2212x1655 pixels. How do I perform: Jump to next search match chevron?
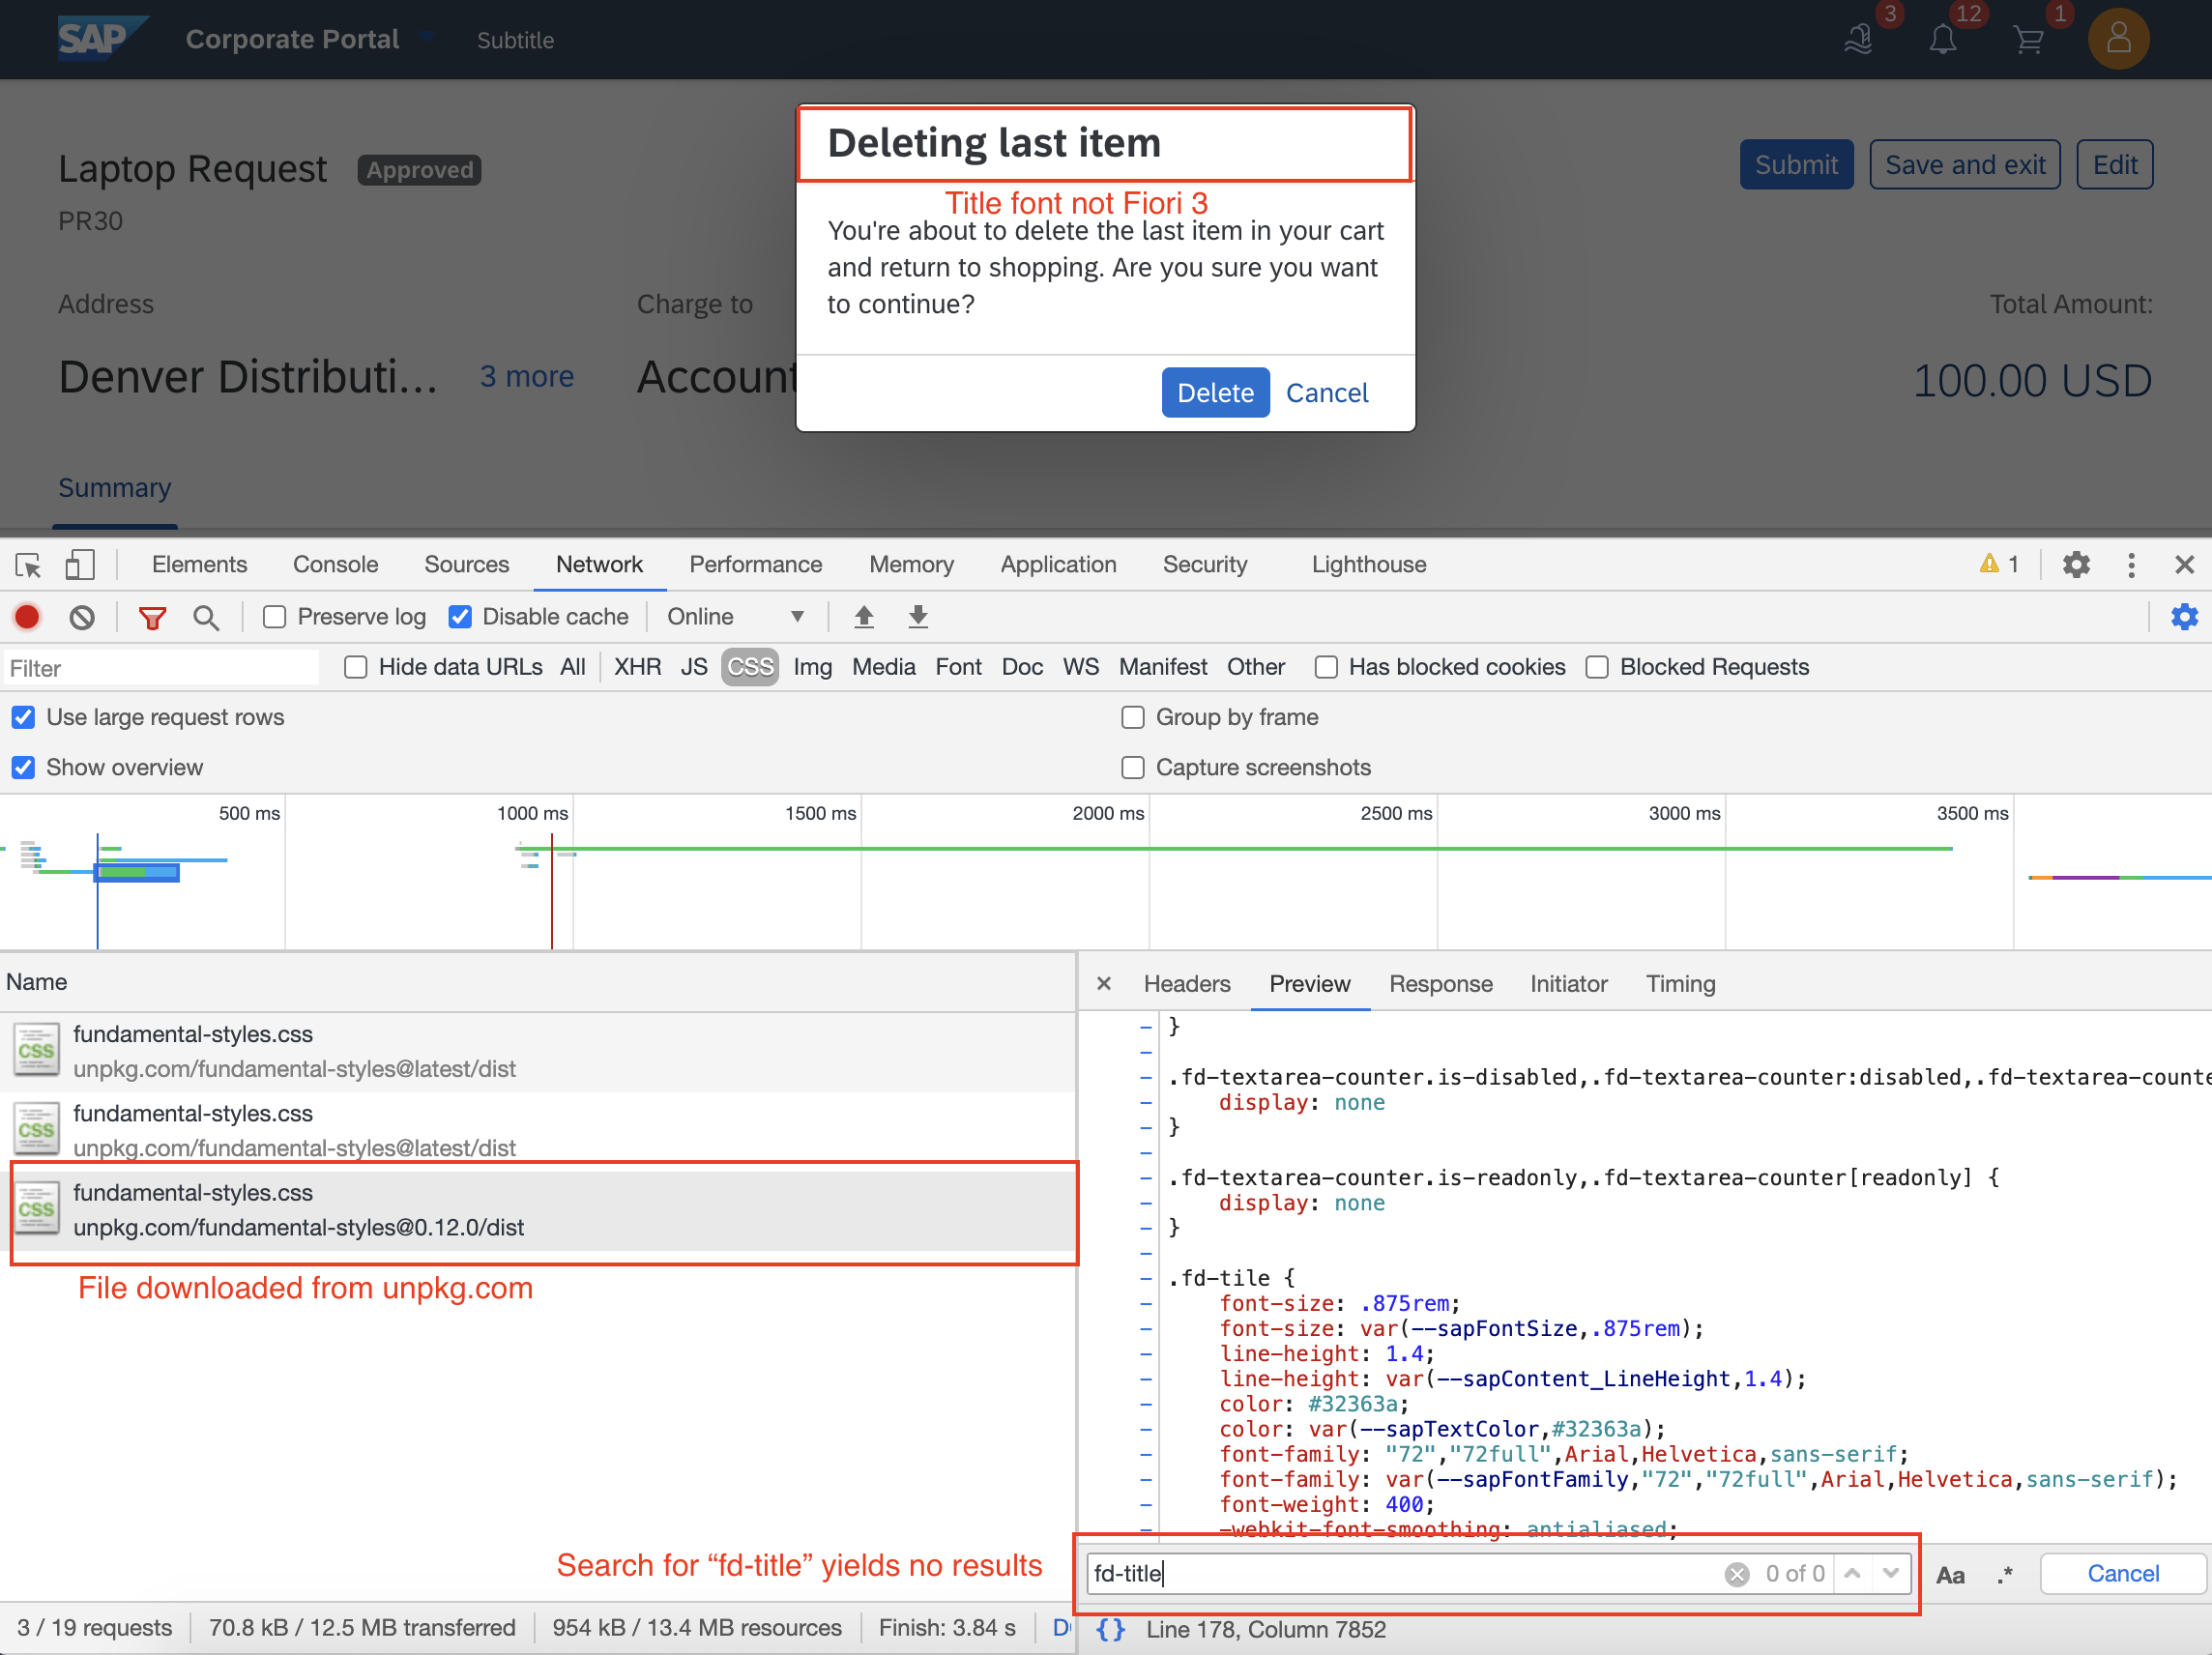click(x=1890, y=1573)
